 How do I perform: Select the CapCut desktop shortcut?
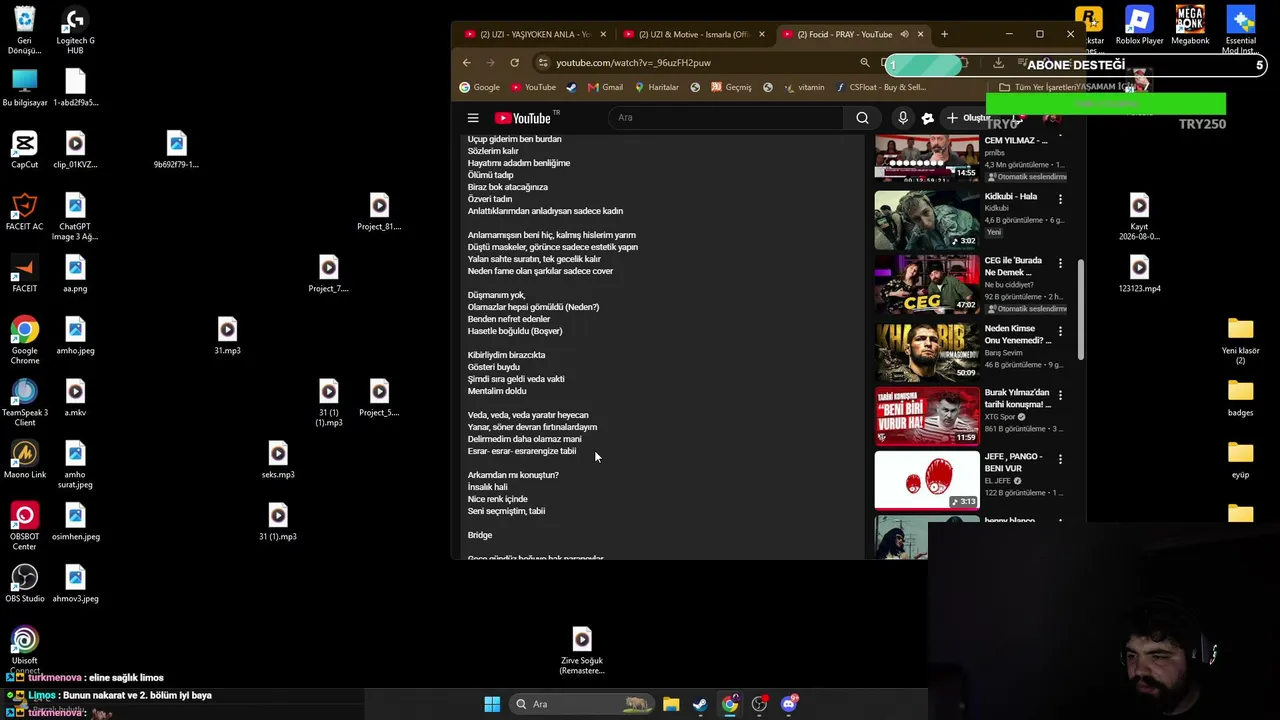click(24, 150)
